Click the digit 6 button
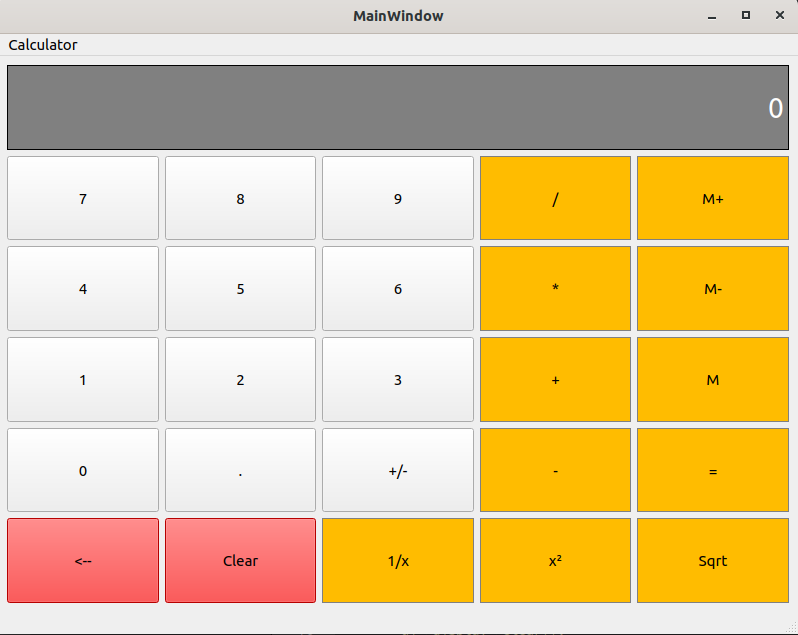 pos(398,288)
